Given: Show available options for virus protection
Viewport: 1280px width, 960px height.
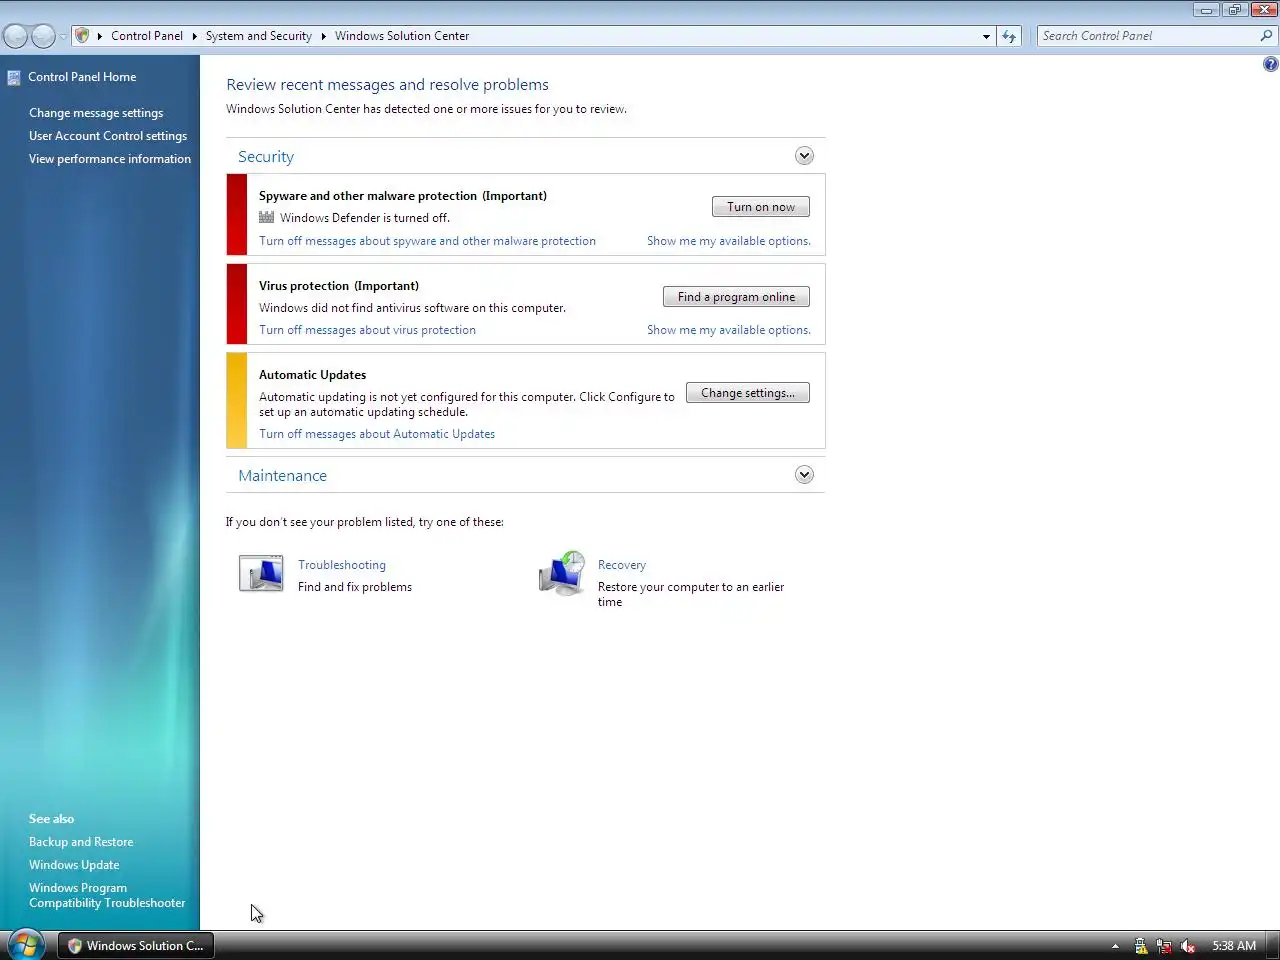Looking at the screenshot, I should coord(729,330).
